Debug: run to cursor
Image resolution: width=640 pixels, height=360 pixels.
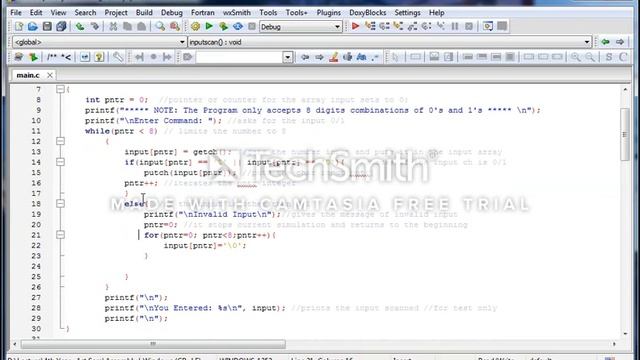tap(370, 27)
